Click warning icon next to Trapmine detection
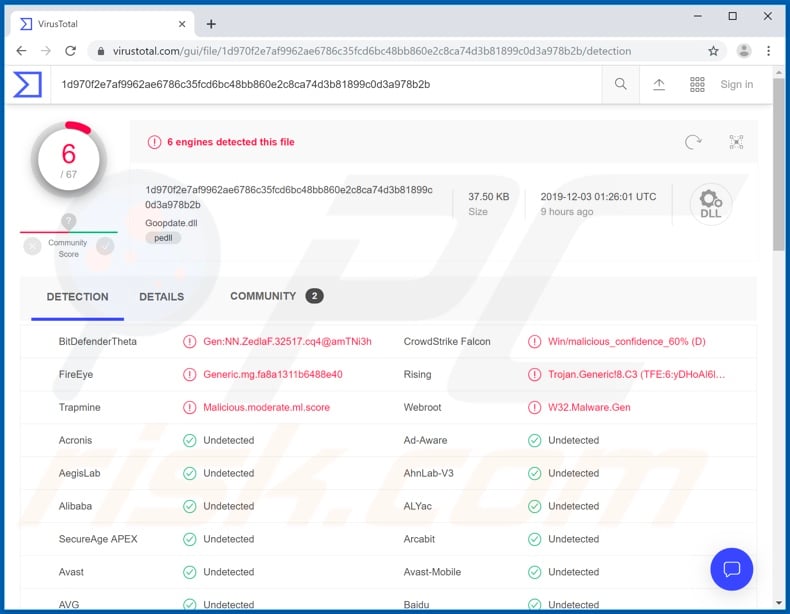Screen dimensions: 790x614 pyautogui.click(x=189, y=407)
